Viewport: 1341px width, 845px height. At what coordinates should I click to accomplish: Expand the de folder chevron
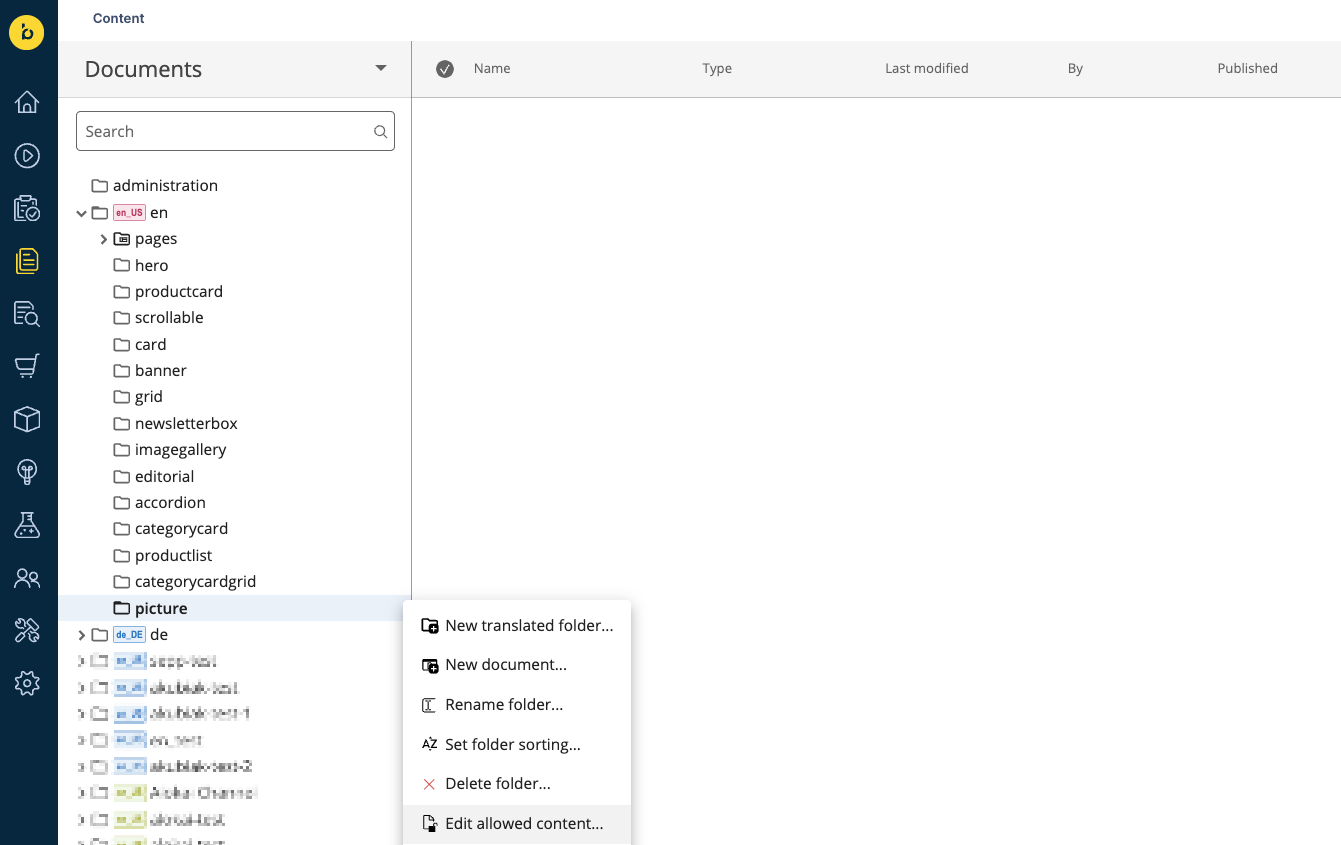coord(82,635)
